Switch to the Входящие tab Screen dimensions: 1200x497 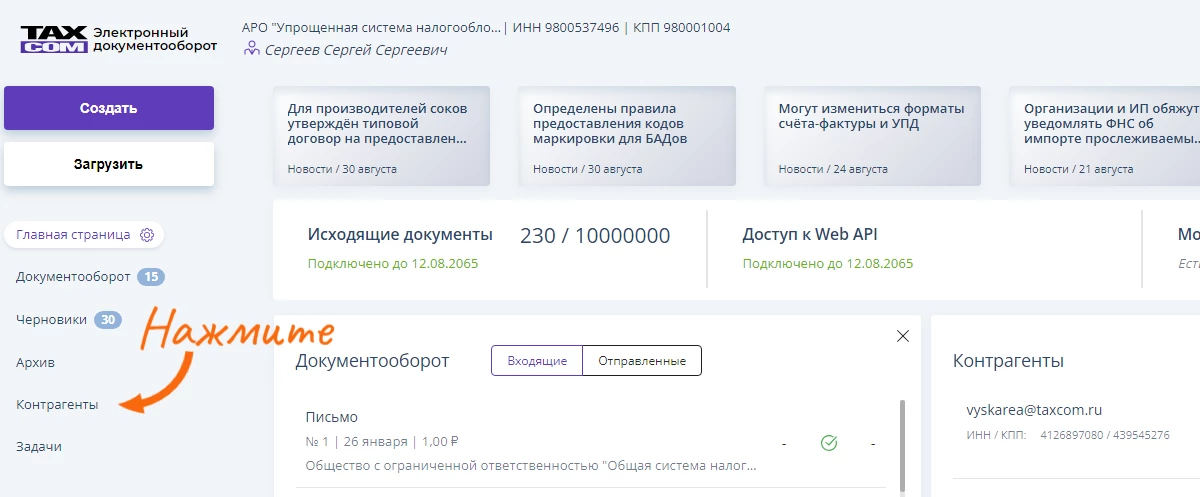click(537, 361)
